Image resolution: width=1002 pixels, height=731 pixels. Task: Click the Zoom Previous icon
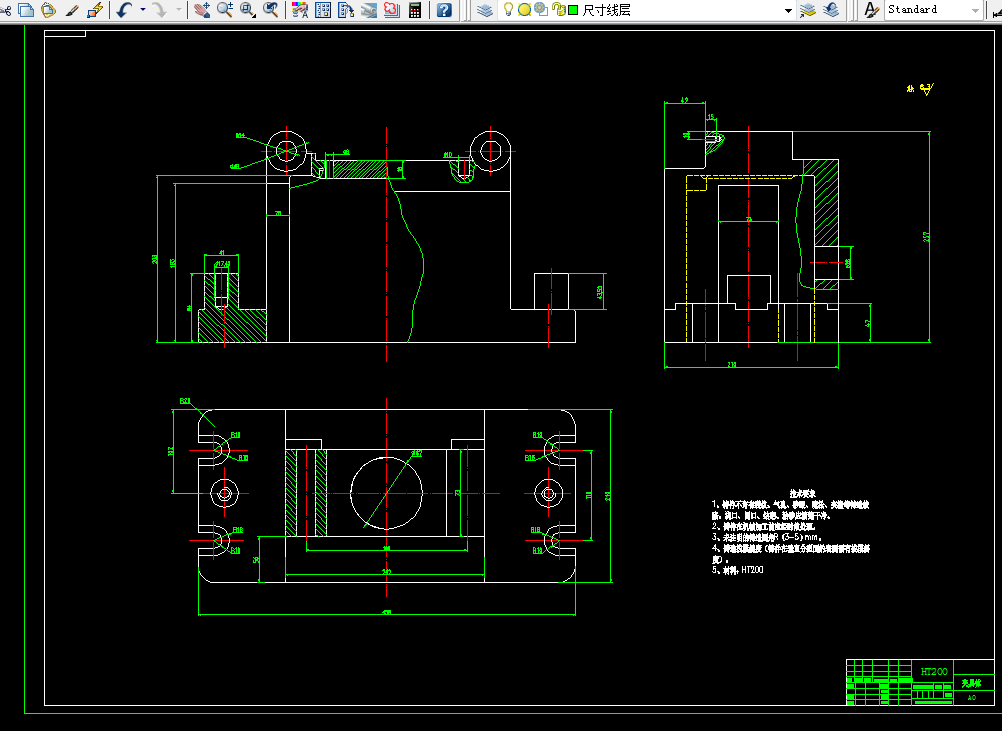[271, 10]
